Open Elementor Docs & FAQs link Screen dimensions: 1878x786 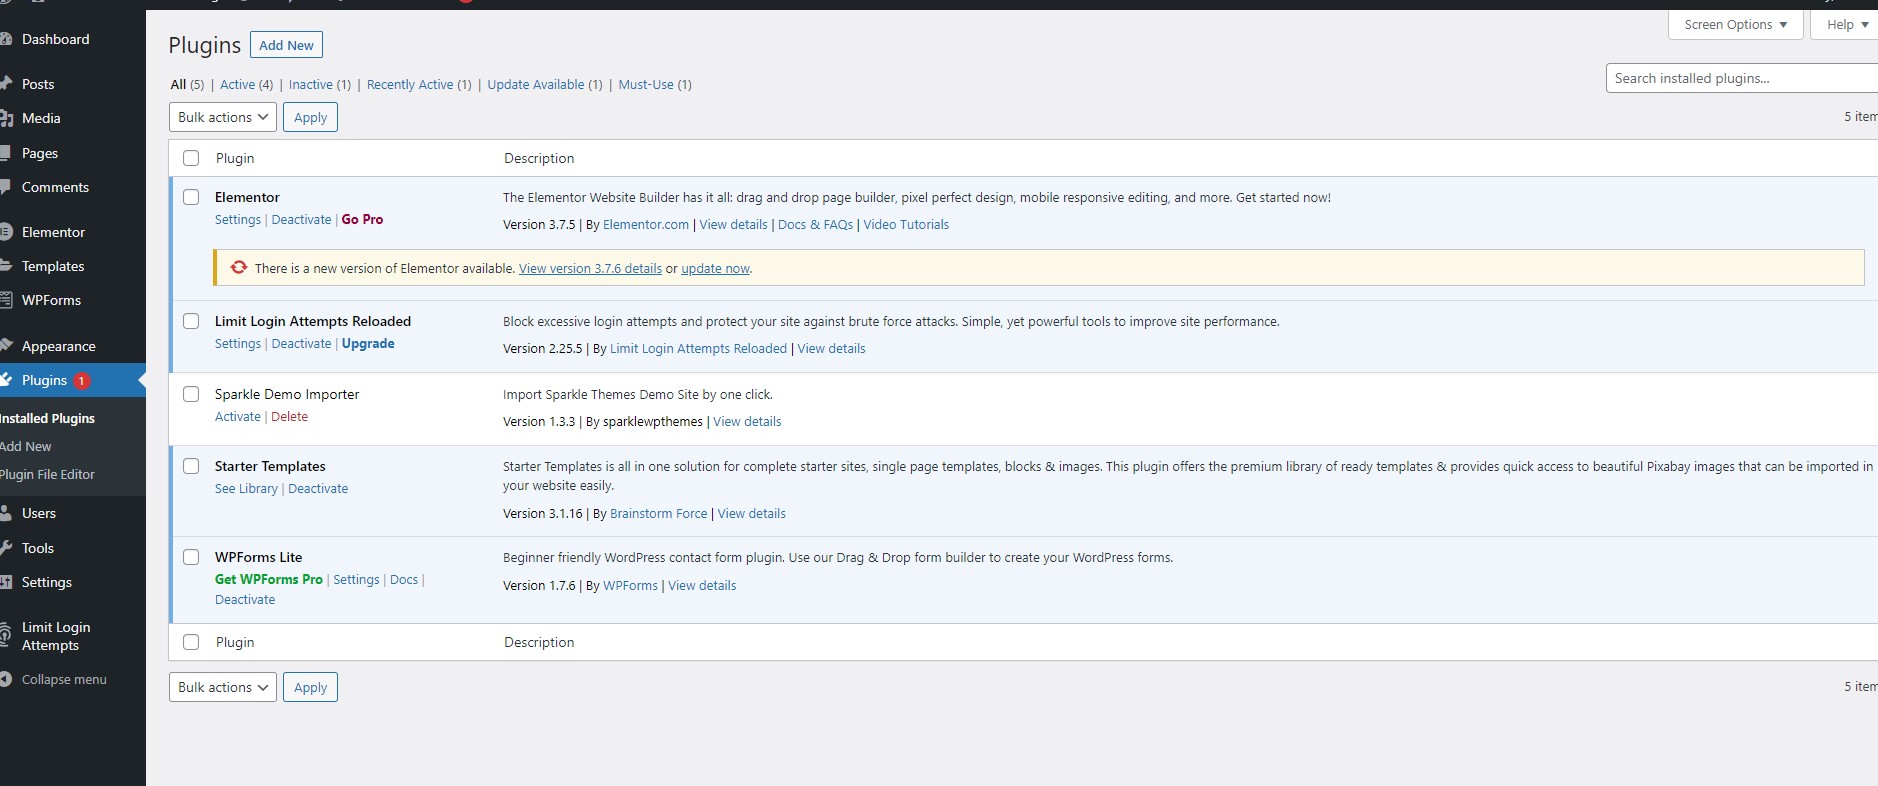[815, 225]
